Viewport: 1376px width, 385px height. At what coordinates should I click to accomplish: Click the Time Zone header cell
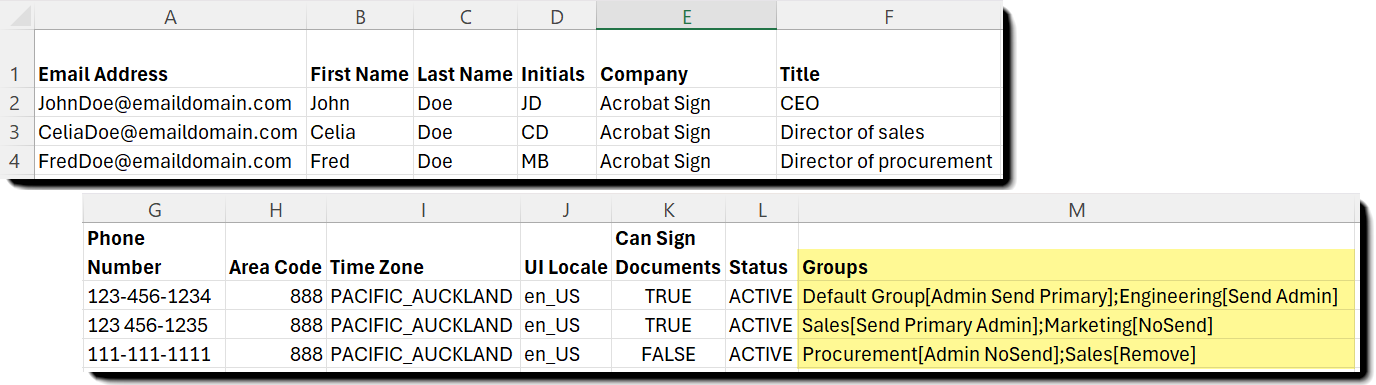[x=423, y=252]
